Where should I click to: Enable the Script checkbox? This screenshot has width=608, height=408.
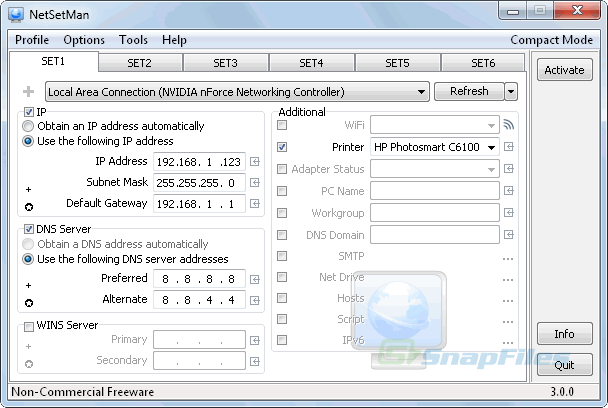click(282, 319)
